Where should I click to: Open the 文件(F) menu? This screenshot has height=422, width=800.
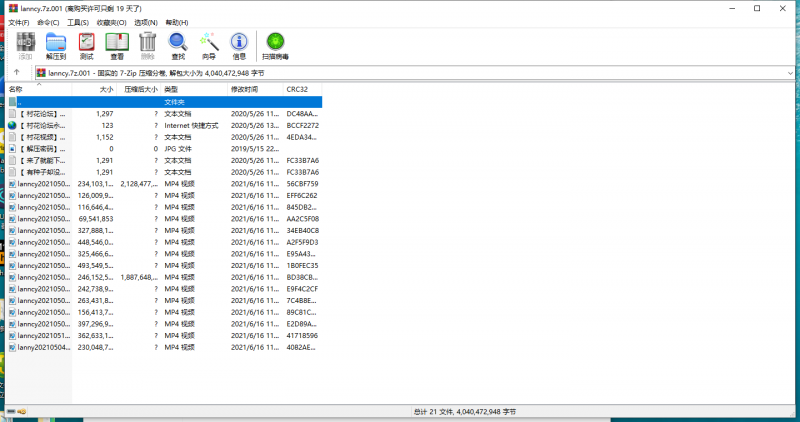tap(19, 21)
